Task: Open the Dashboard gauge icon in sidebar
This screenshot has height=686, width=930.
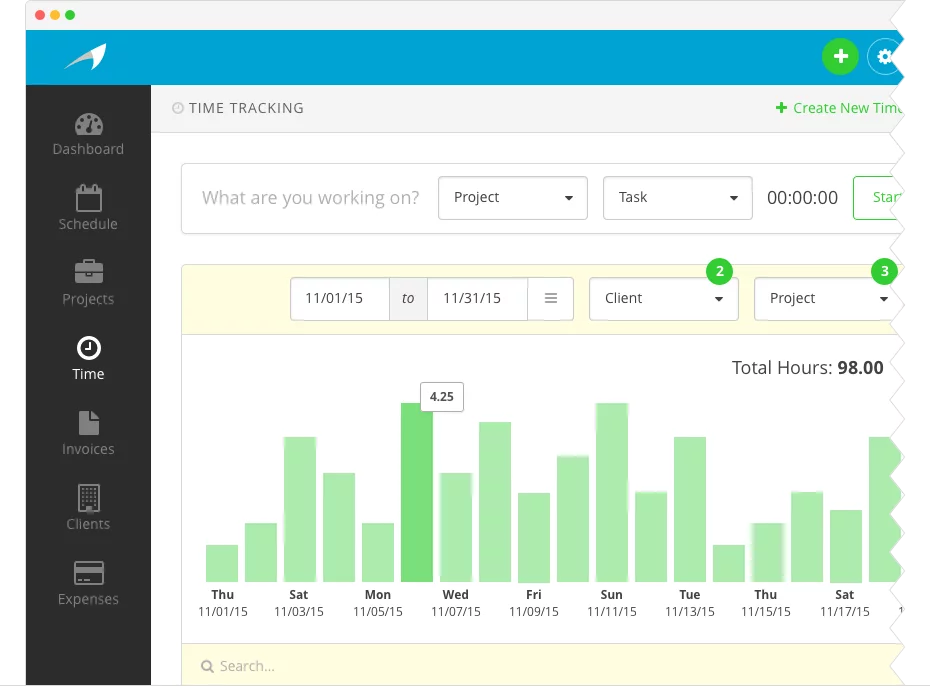Action: 88,126
